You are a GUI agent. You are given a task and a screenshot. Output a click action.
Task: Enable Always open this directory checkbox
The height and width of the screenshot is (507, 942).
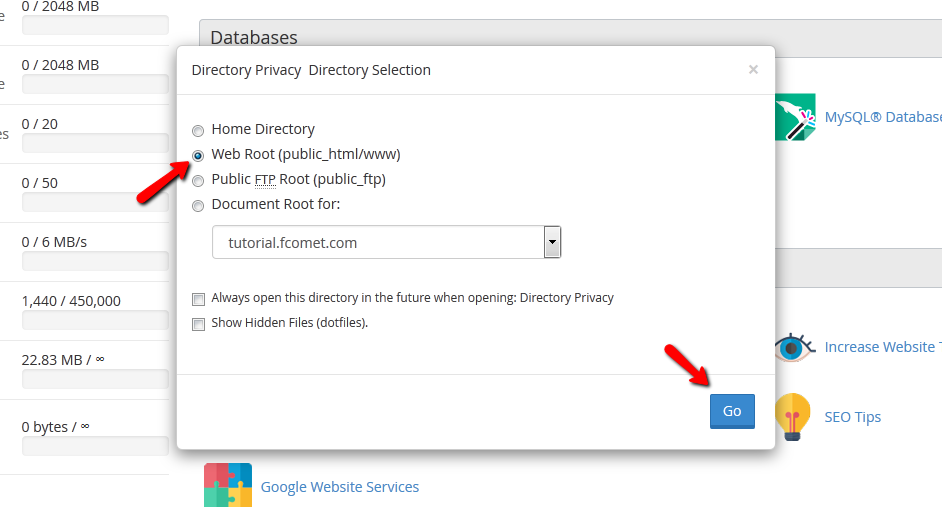pyautogui.click(x=198, y=298)
